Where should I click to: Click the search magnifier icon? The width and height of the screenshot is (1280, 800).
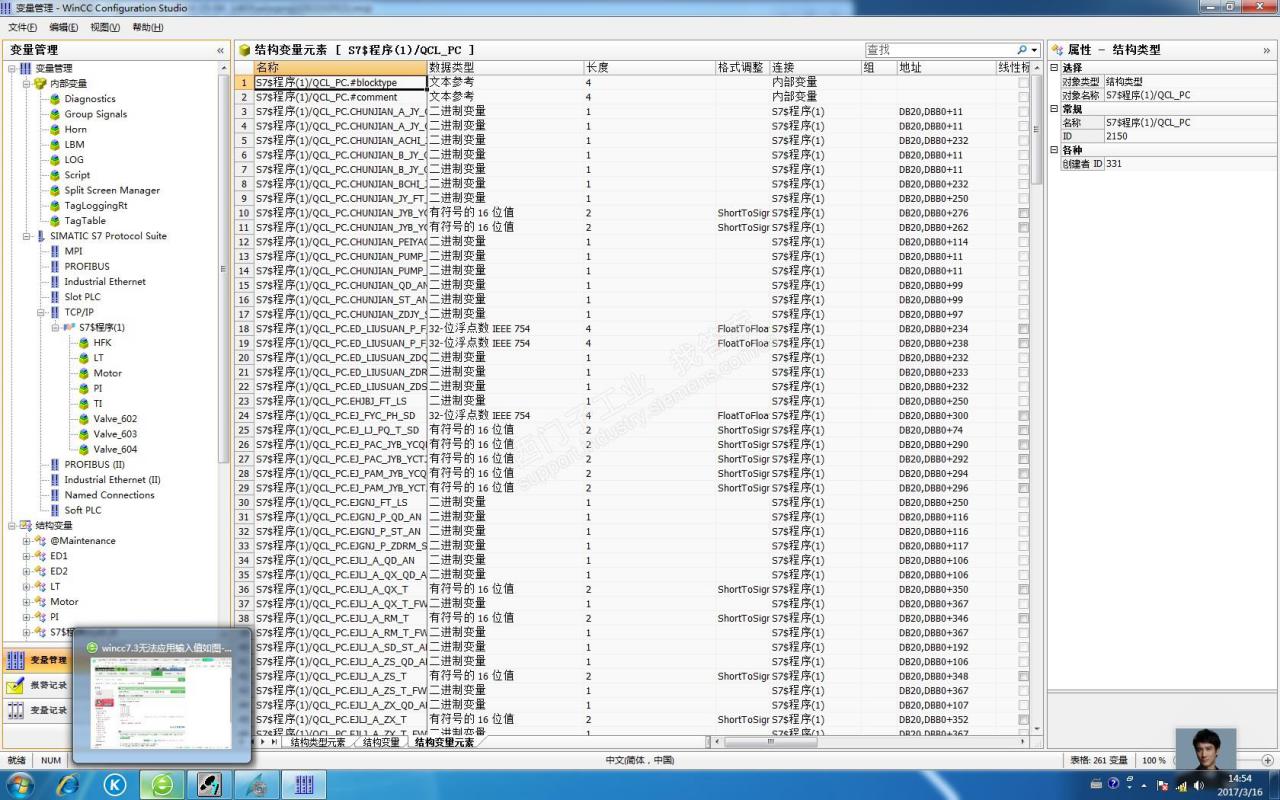point(1022,49)
